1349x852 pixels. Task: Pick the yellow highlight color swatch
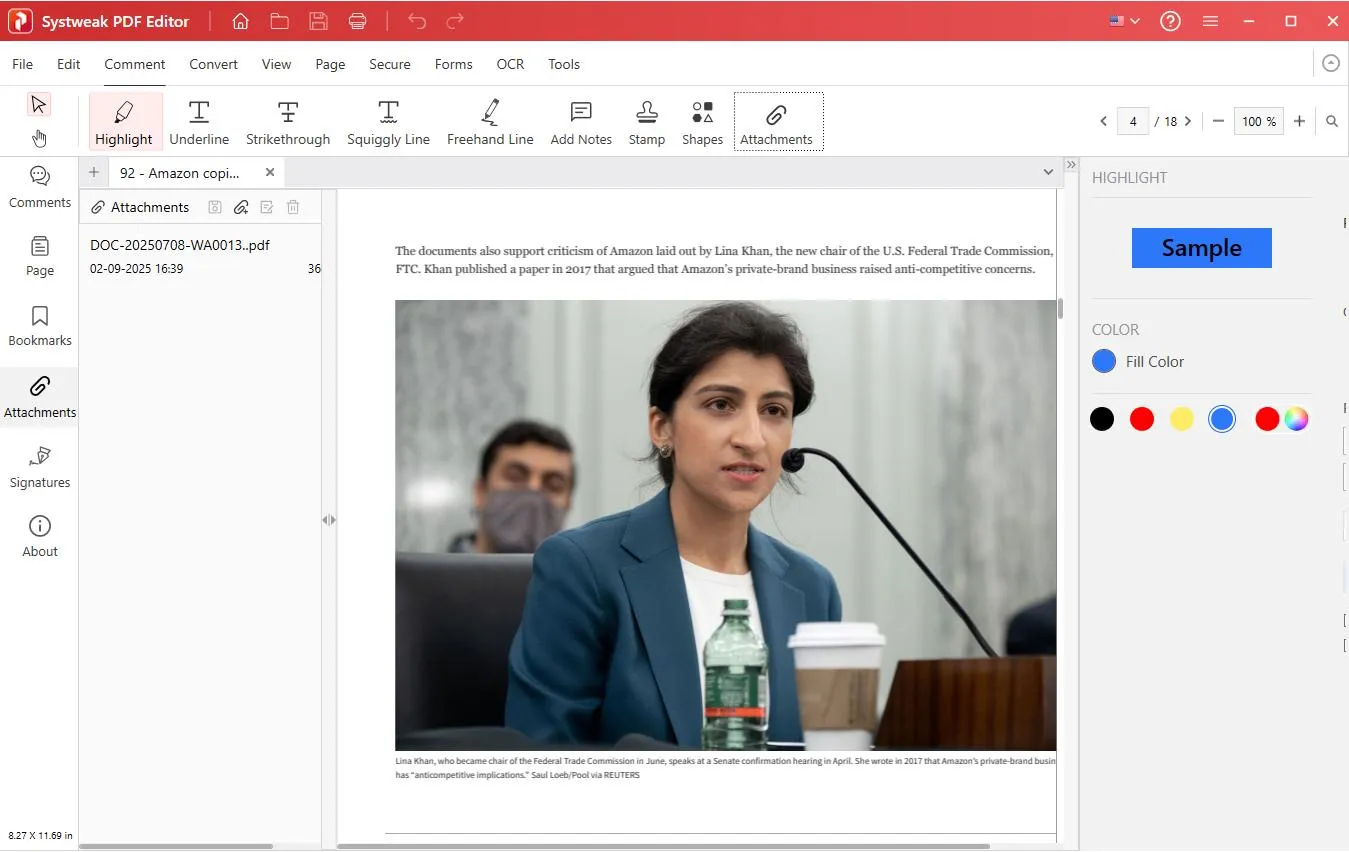[1182, 419]
